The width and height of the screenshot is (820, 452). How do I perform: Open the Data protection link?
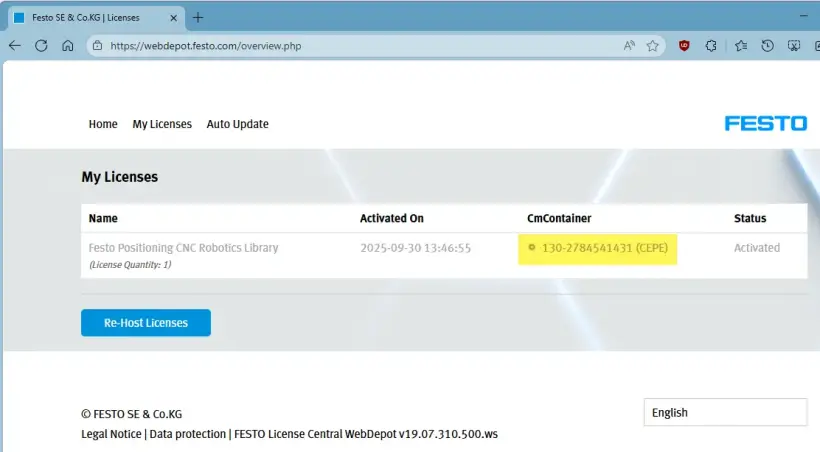(188, 434)
